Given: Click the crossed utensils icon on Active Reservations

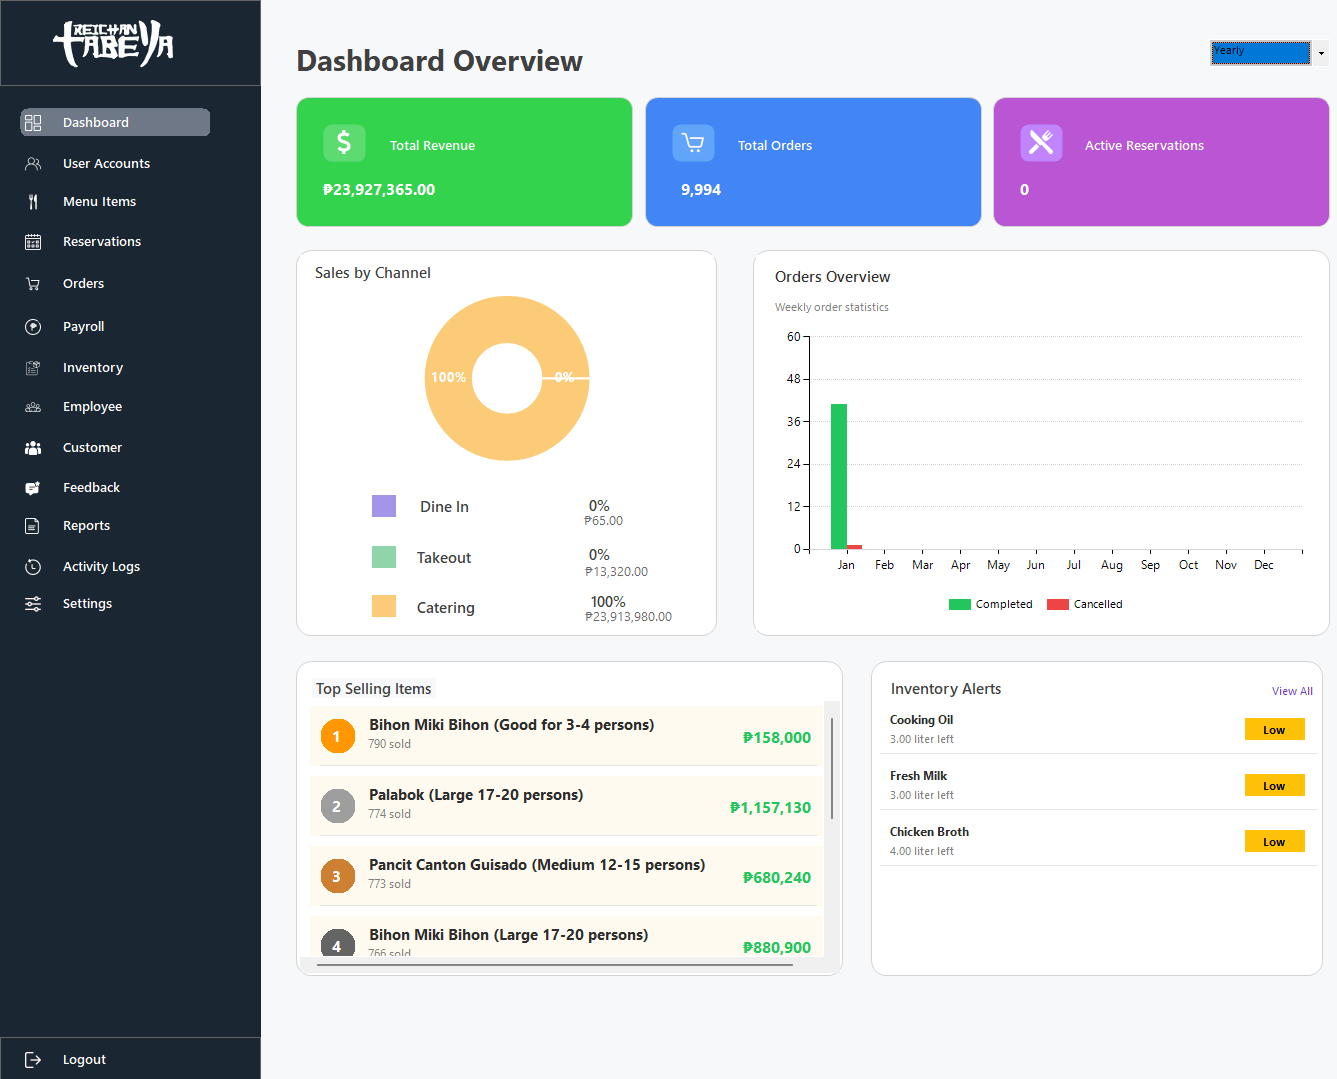Looking at the screenshot, I should 1041,143.
